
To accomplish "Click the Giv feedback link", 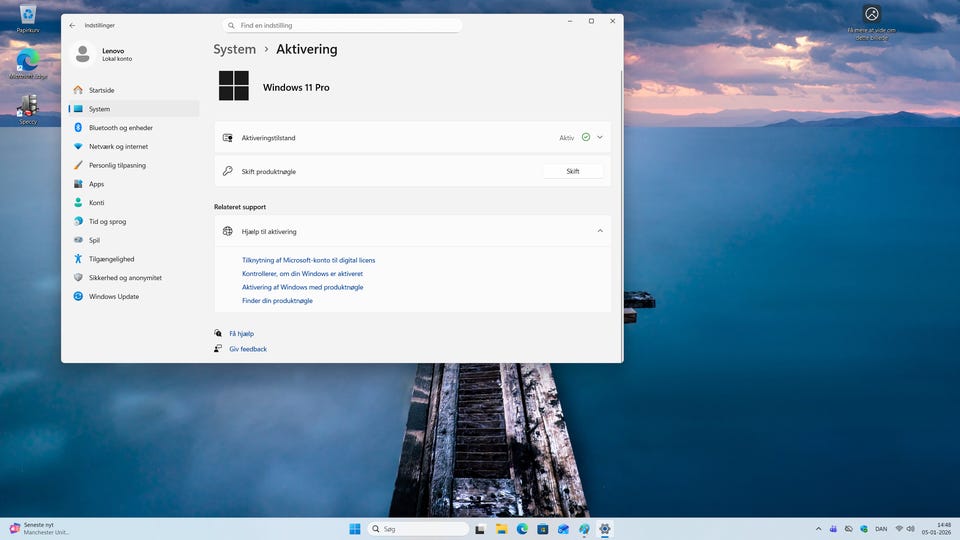I will [x=247, y=349].
